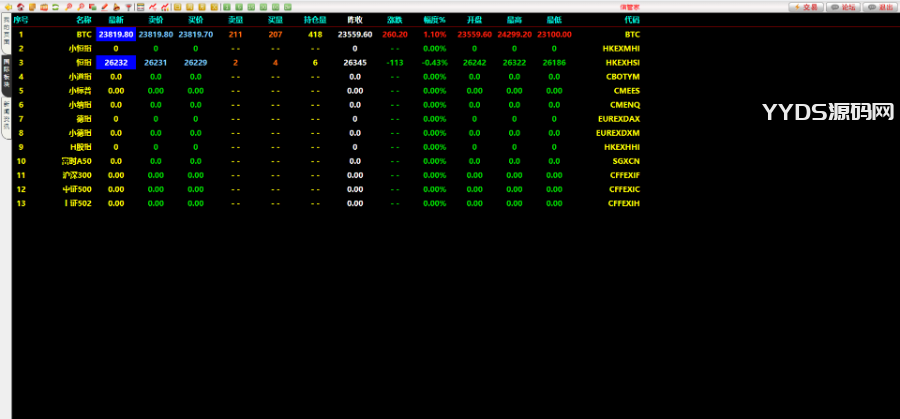
Task: Click the first magnifier search icon
Action: [x=68, y=7]
